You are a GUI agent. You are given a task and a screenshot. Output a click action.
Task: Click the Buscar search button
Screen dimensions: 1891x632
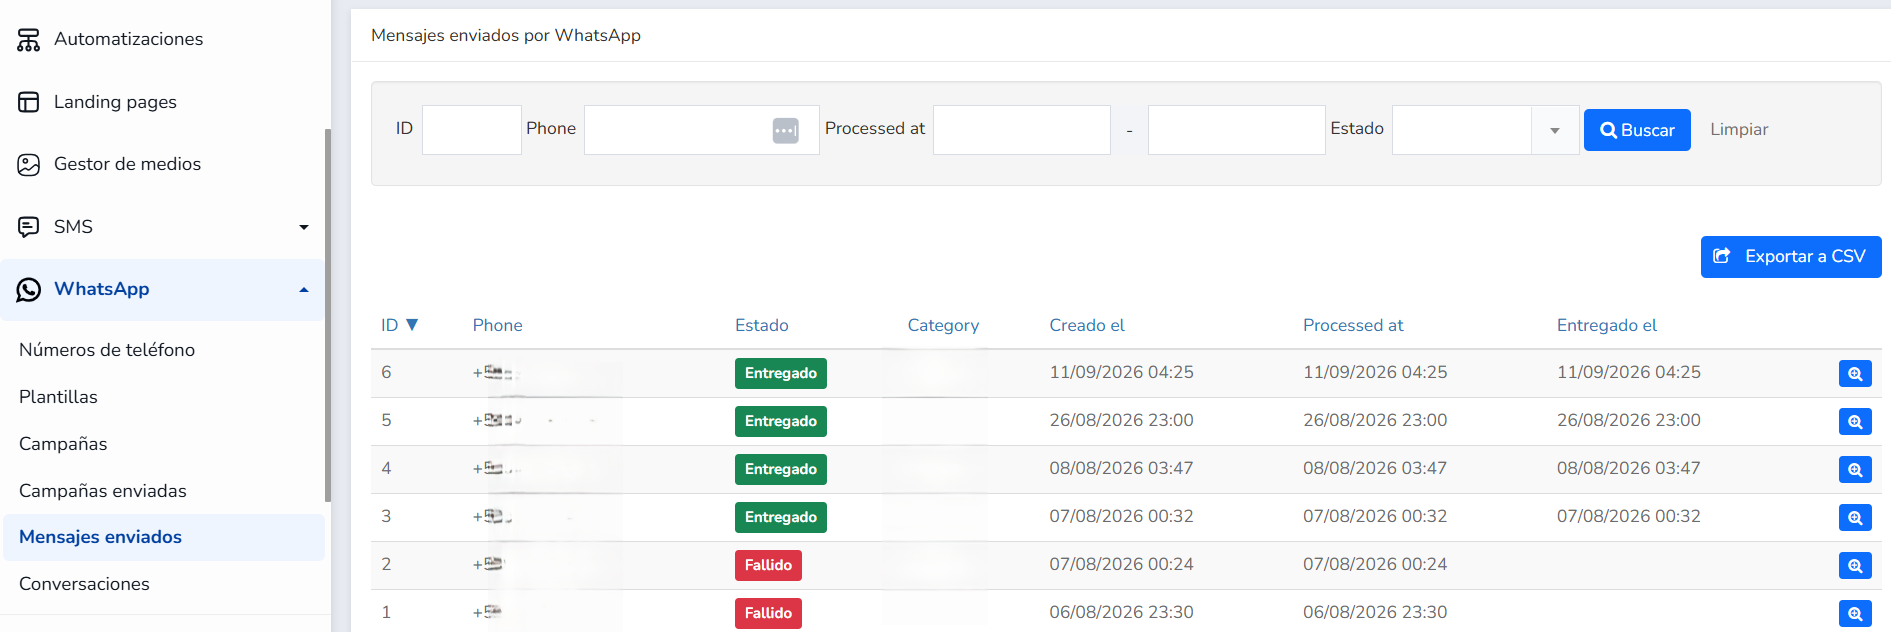[1637, 130]
